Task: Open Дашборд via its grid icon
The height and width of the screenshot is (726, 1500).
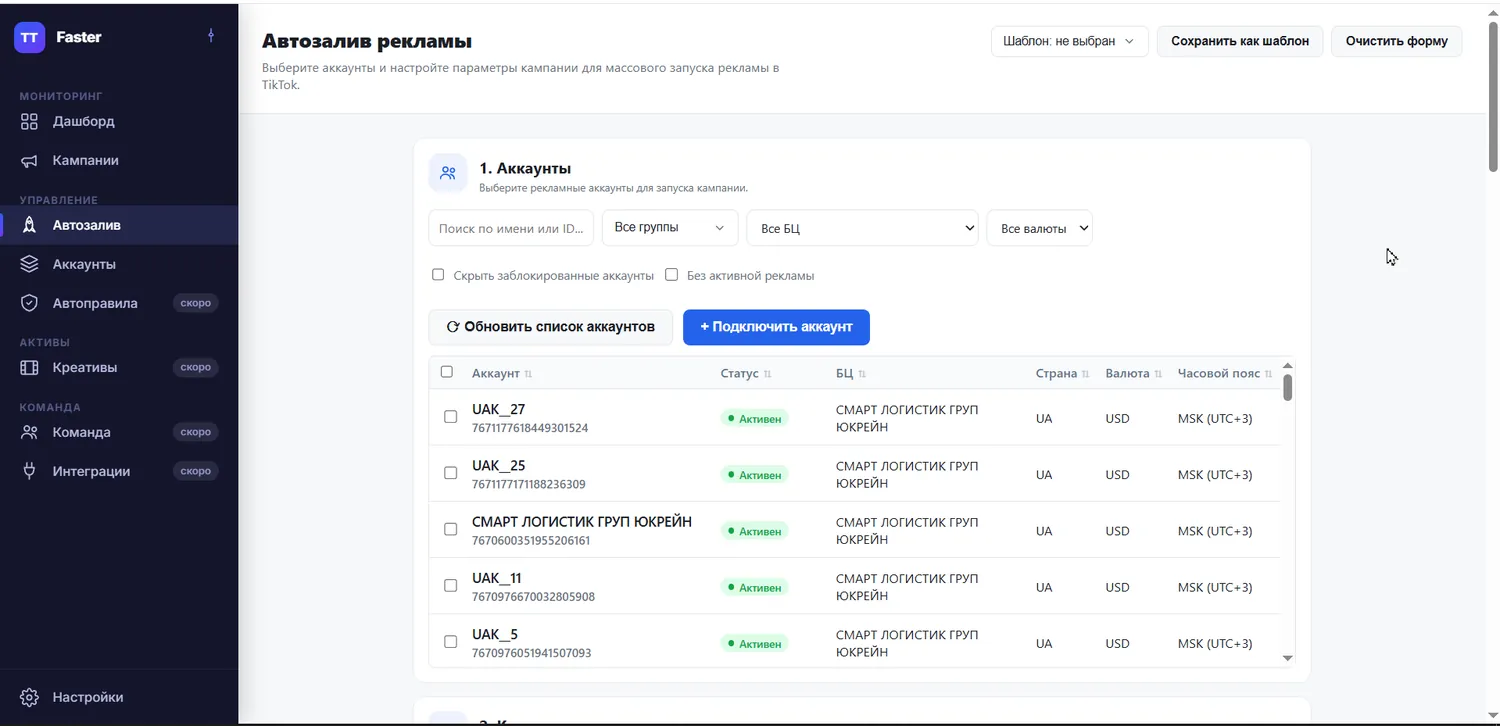Action: (x=29, y=122)
